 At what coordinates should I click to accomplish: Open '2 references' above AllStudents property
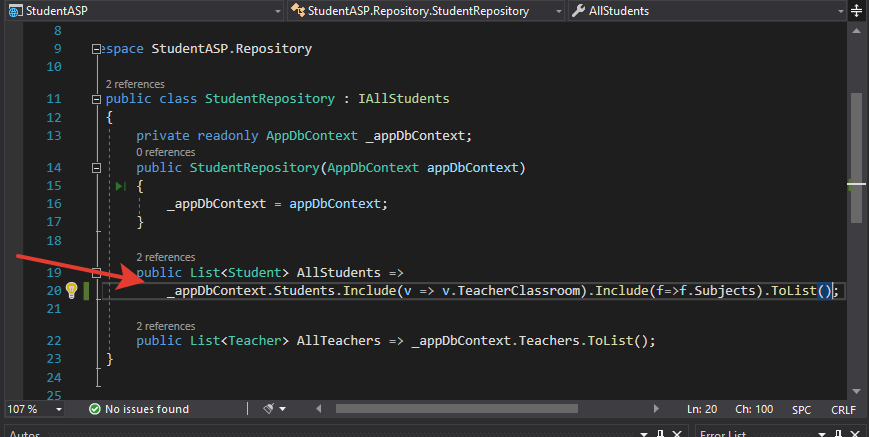point(166,258)
